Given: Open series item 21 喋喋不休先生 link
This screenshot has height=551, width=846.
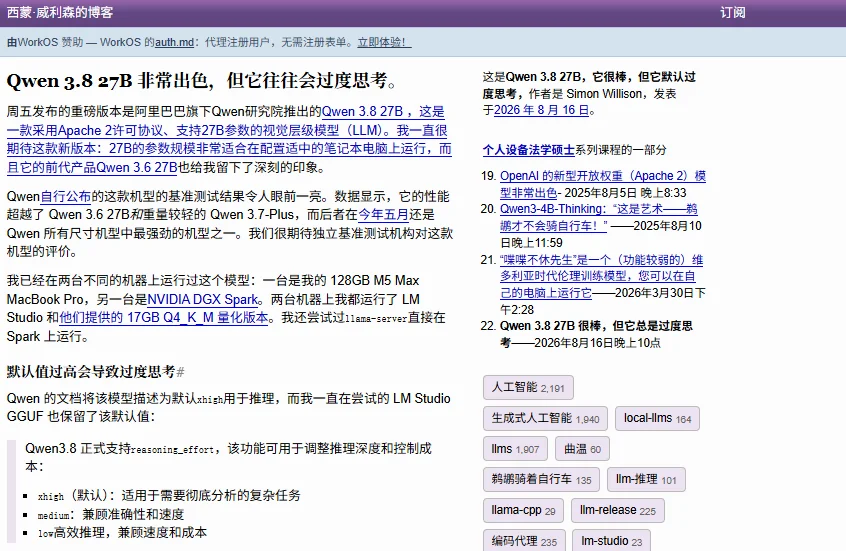Looking at the screenshot, I should tap(601, 276).
